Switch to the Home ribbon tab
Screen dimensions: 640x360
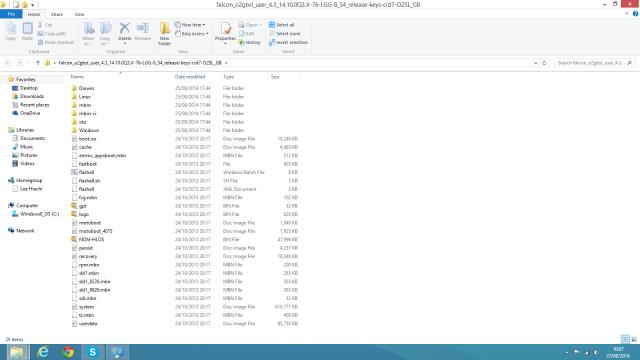(34, 14)
